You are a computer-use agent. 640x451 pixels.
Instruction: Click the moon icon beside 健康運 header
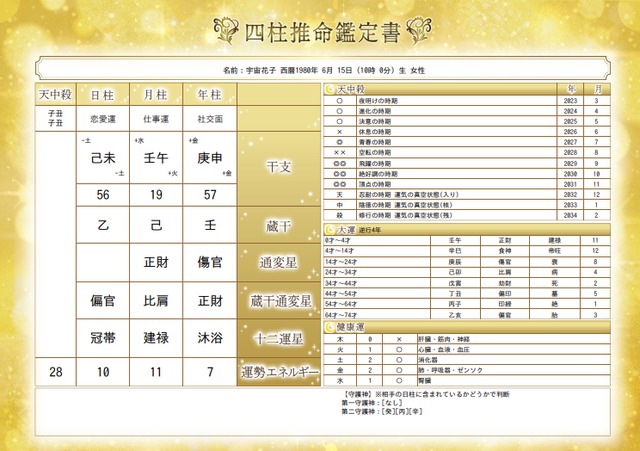330,327
